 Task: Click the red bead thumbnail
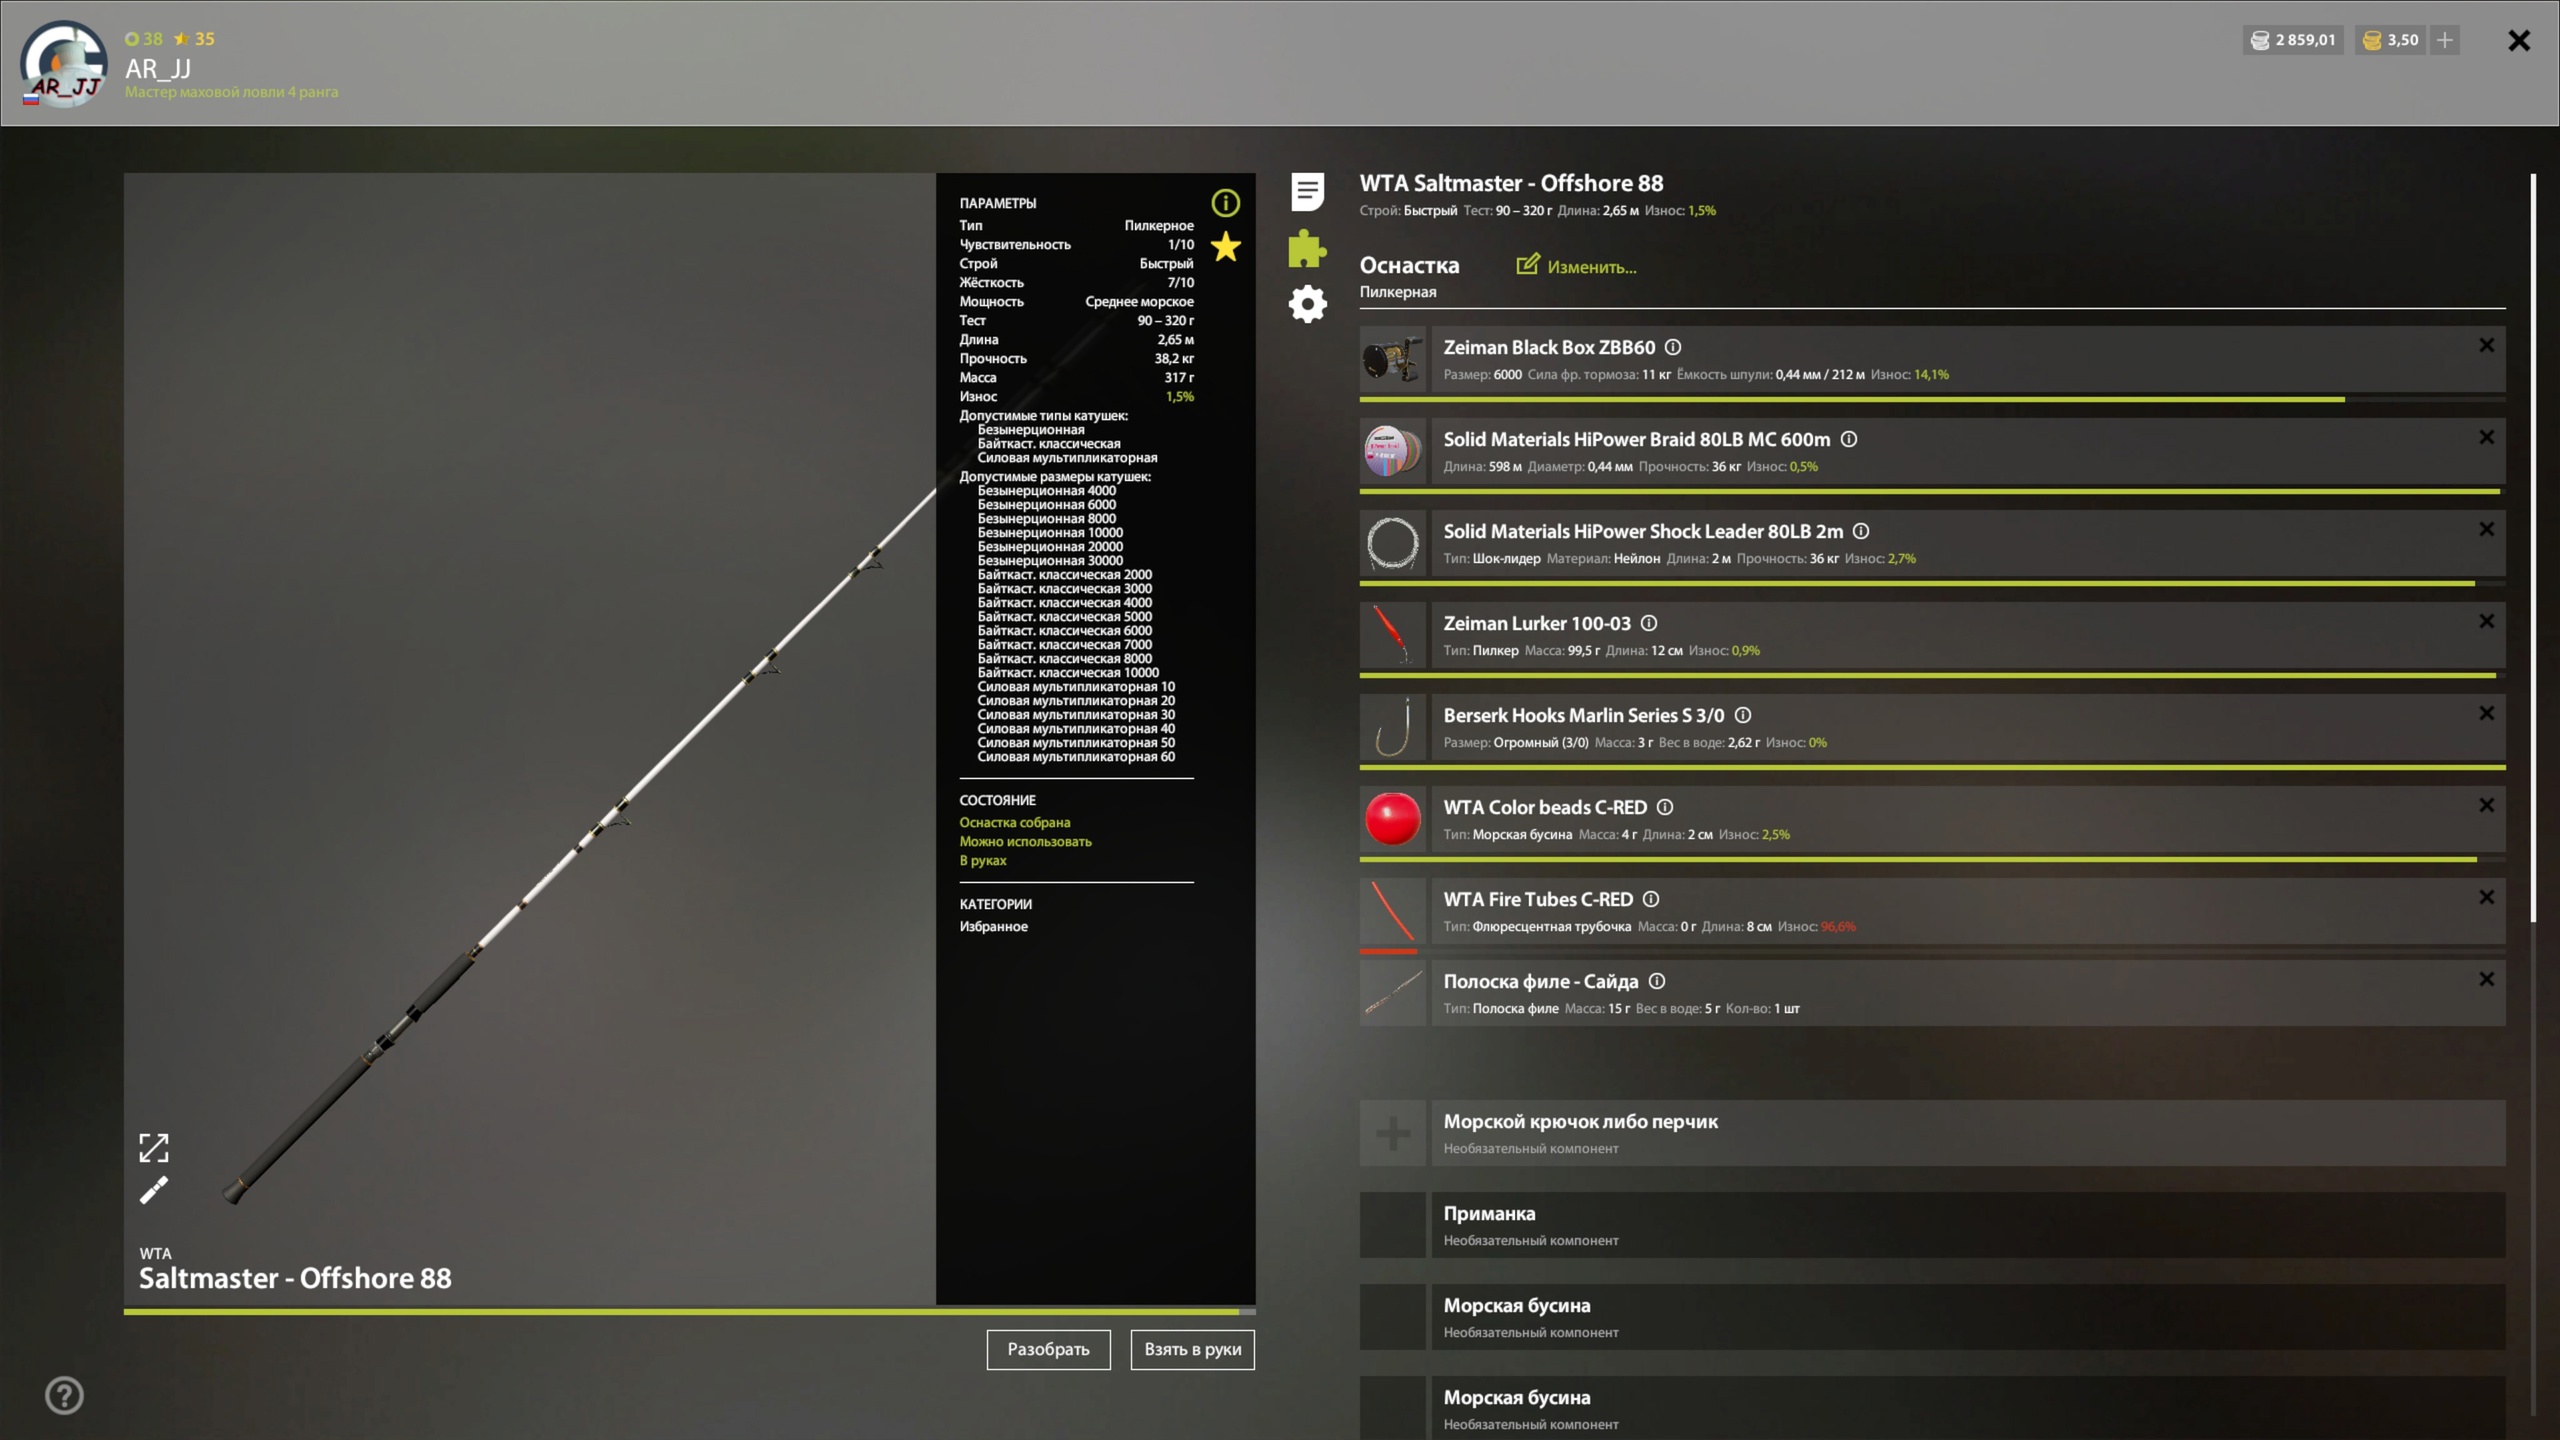[1393, 819]
